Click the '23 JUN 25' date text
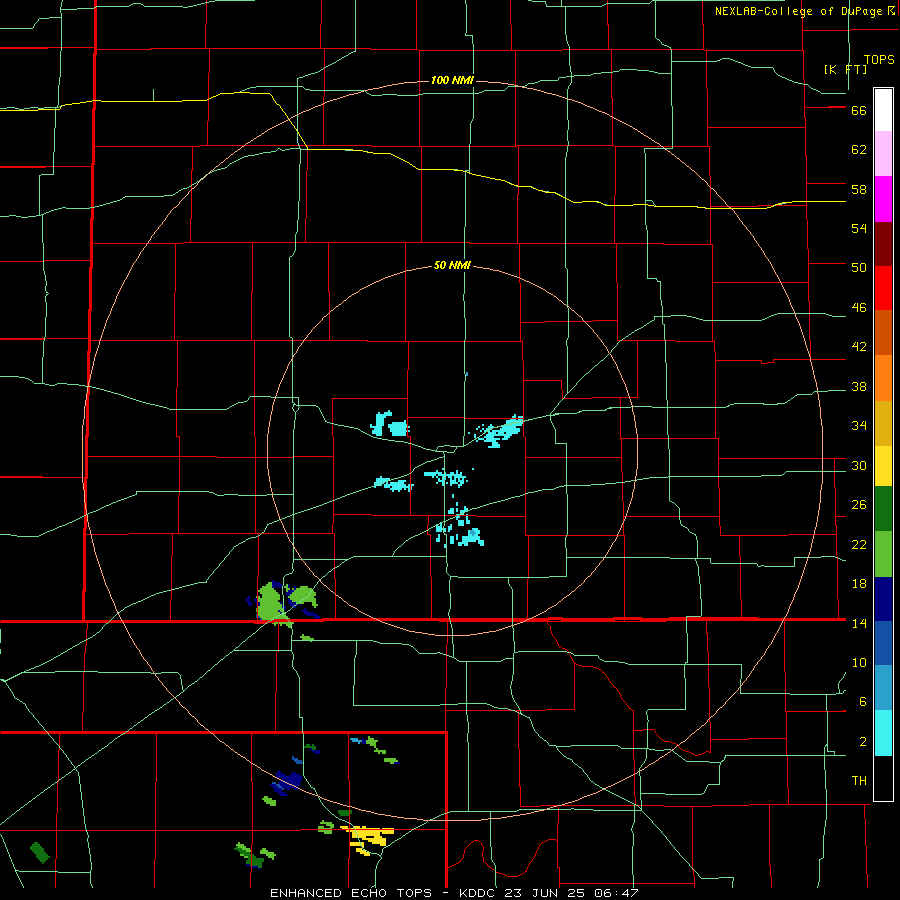Screen dimensions: 900x900 tap(546, 893)
